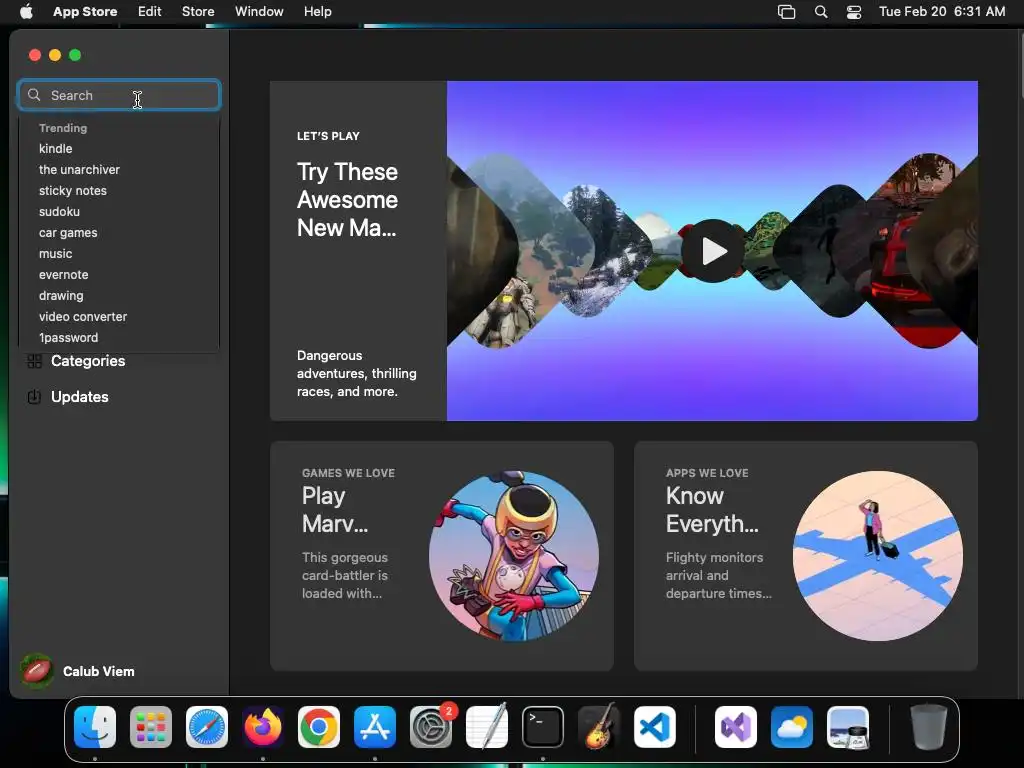Click the Updates download icon
Viewport: 1024px width, 768px height.
point(35,397)
